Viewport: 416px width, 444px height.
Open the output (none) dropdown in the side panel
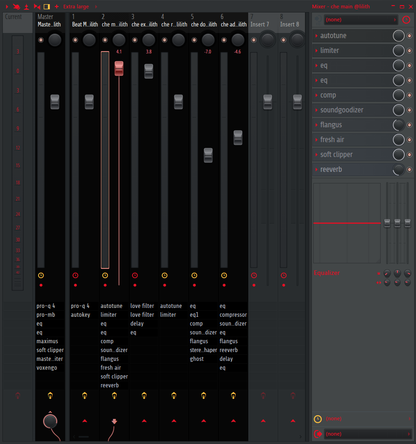pos(368,434)
